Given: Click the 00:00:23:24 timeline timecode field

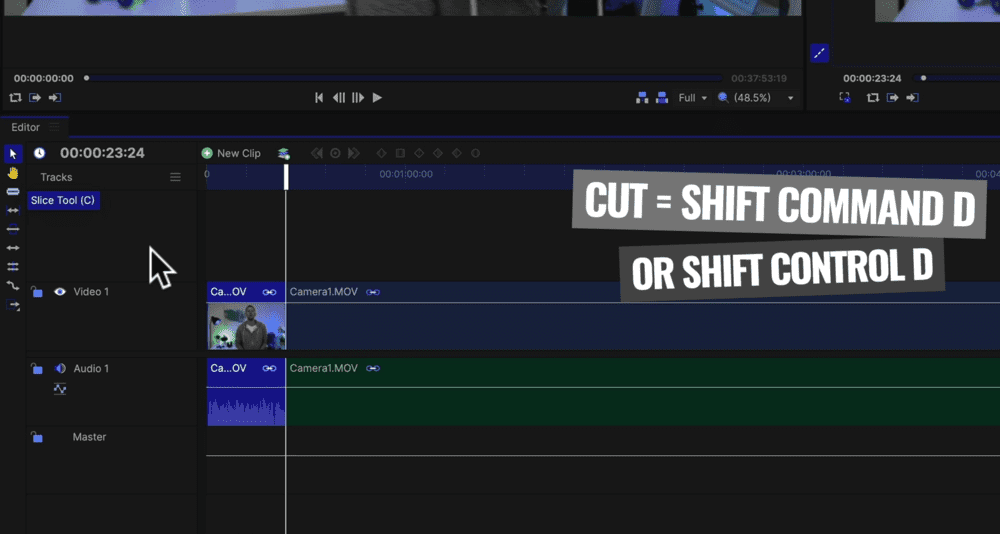Looking at the screenshot, I should (102, 153).
